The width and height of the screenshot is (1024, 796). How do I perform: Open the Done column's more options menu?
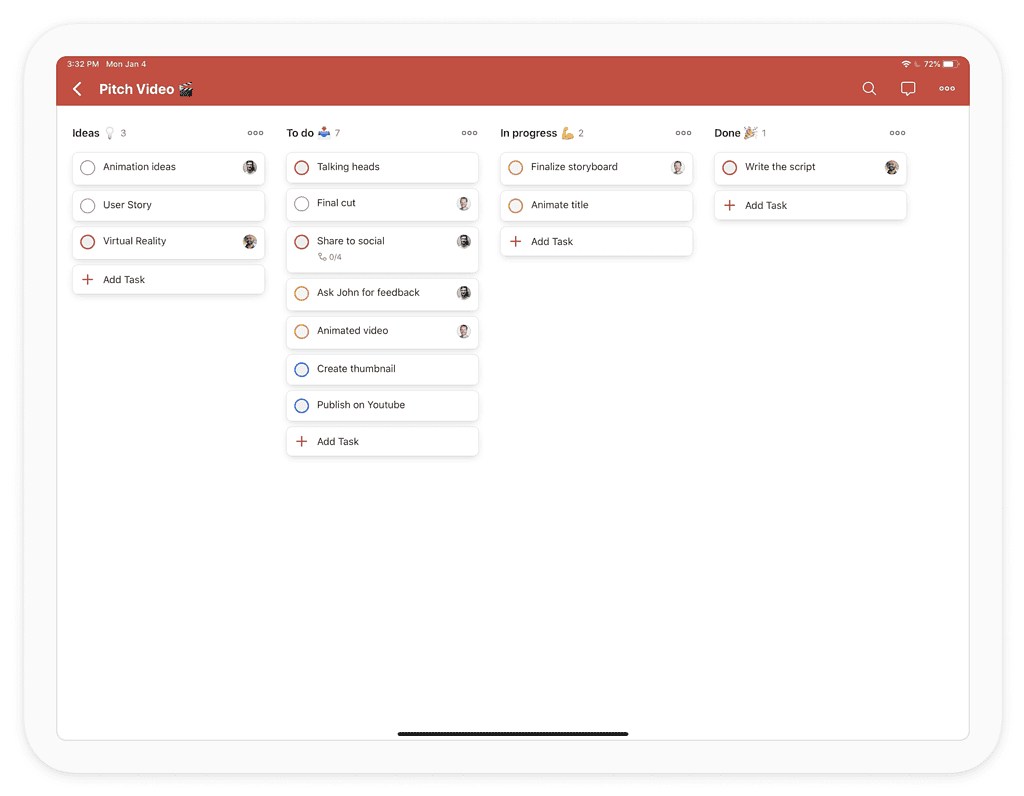click(897, 133)
